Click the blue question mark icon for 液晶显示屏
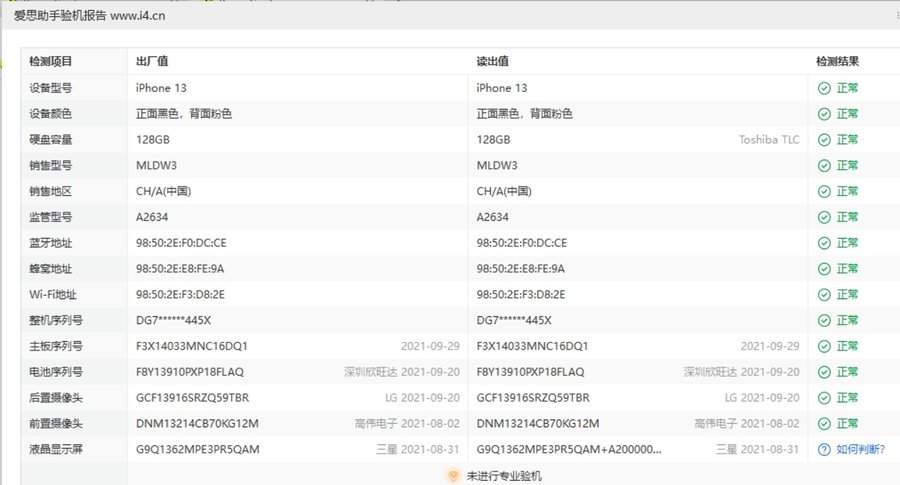This screenshot has height=485, width=900. (824, 449)
